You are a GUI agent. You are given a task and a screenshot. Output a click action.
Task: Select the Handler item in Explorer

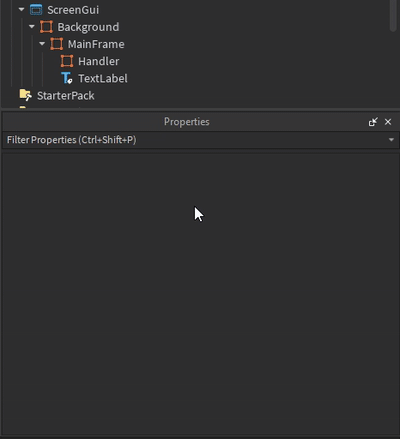click(99, 61)
